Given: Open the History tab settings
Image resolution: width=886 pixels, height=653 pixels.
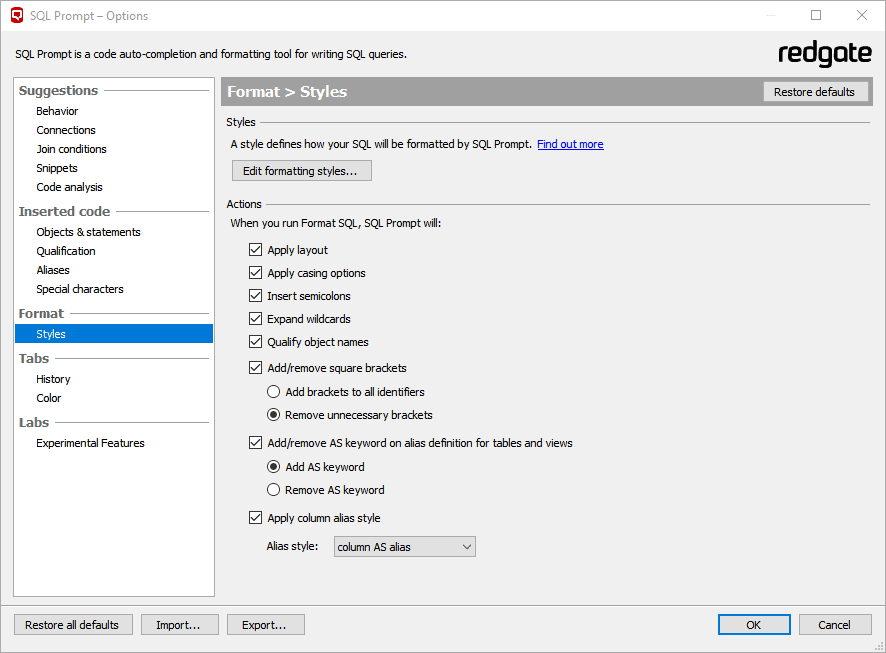Looking at the screenshot, I should 53,379.
